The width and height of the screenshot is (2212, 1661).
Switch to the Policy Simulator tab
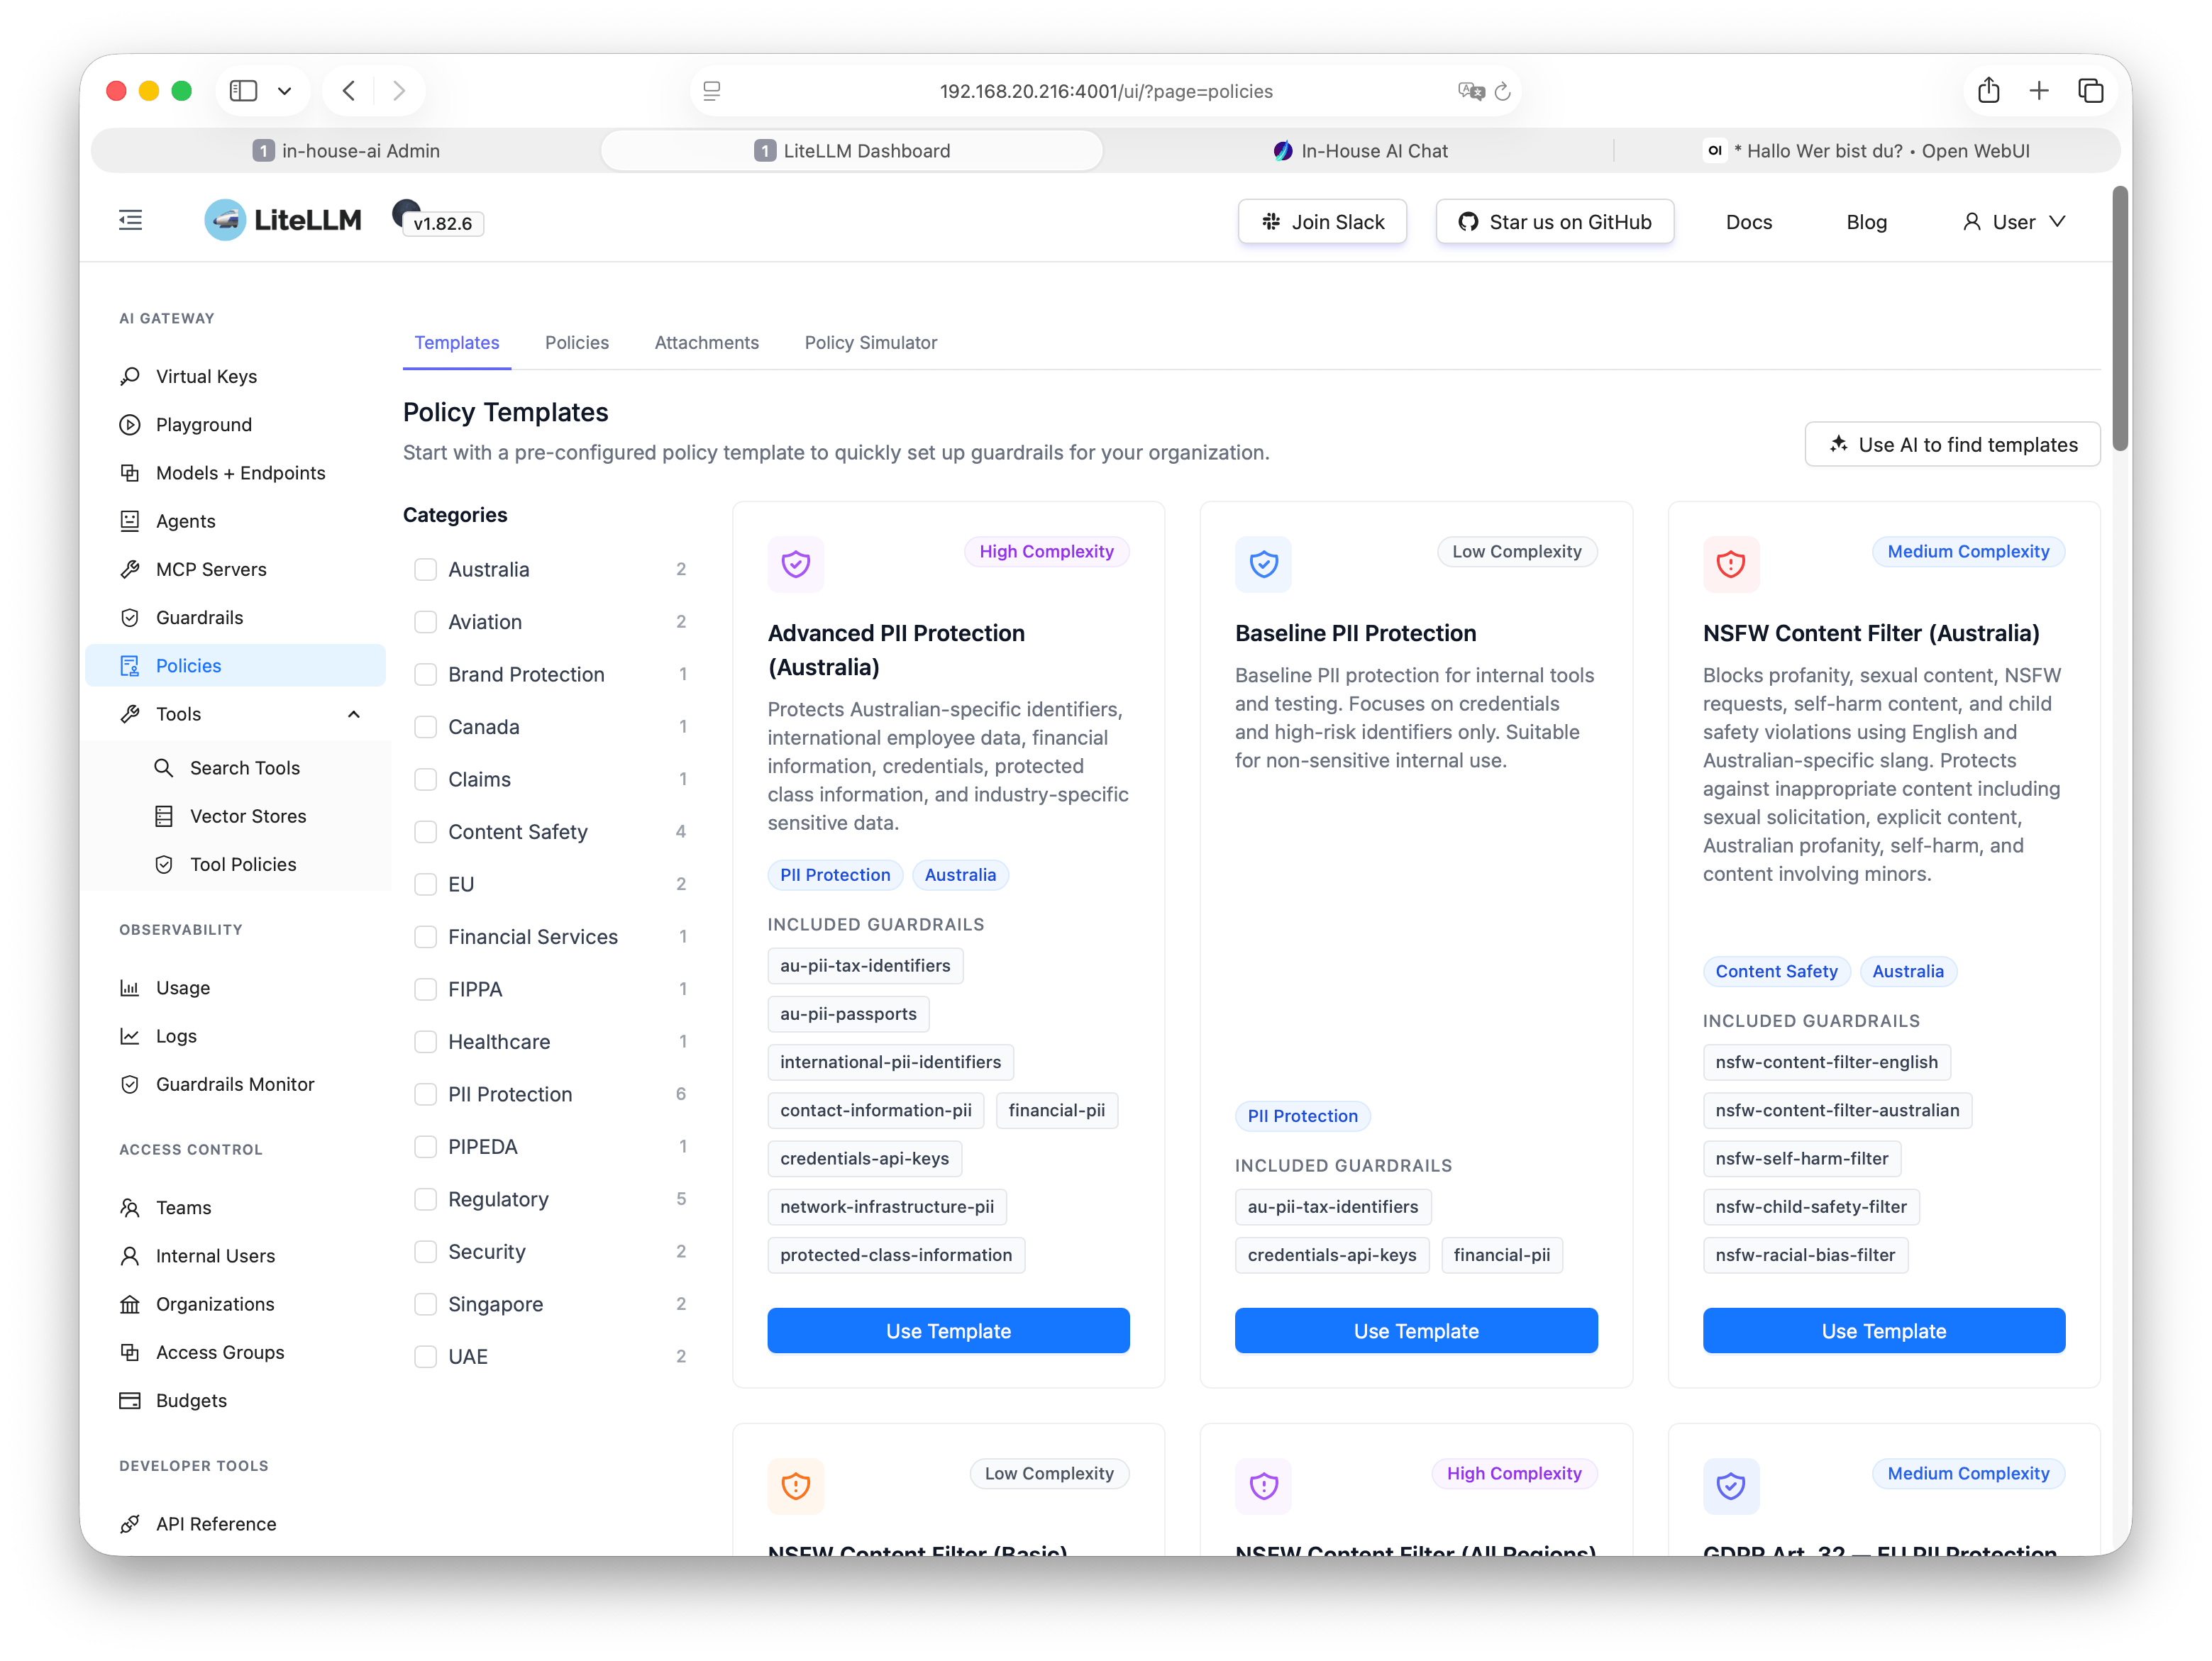[870, 343]
